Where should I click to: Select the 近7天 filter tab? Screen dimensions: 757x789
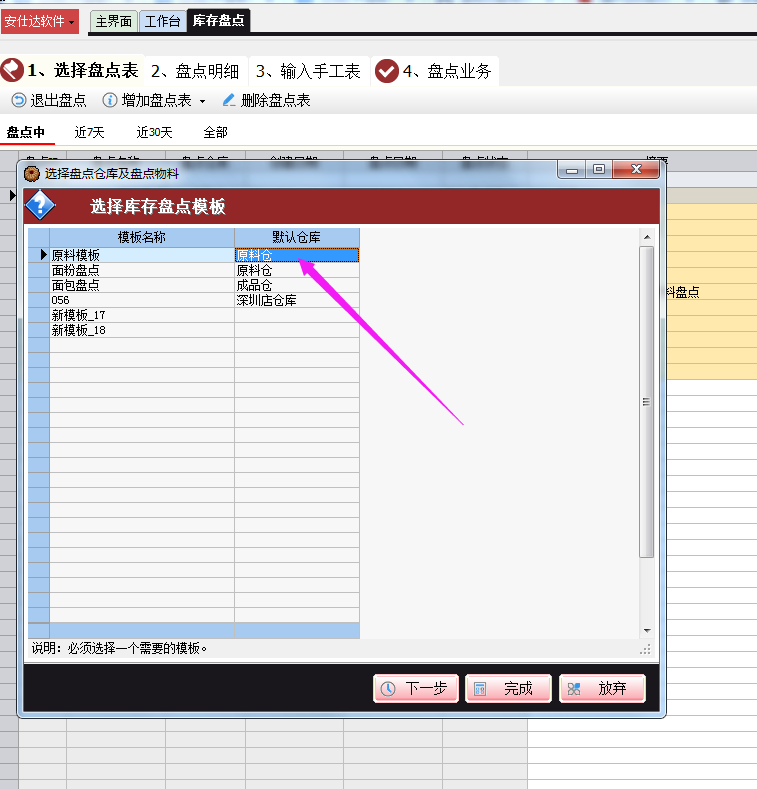pyautogui.click(x=90, y=132)
